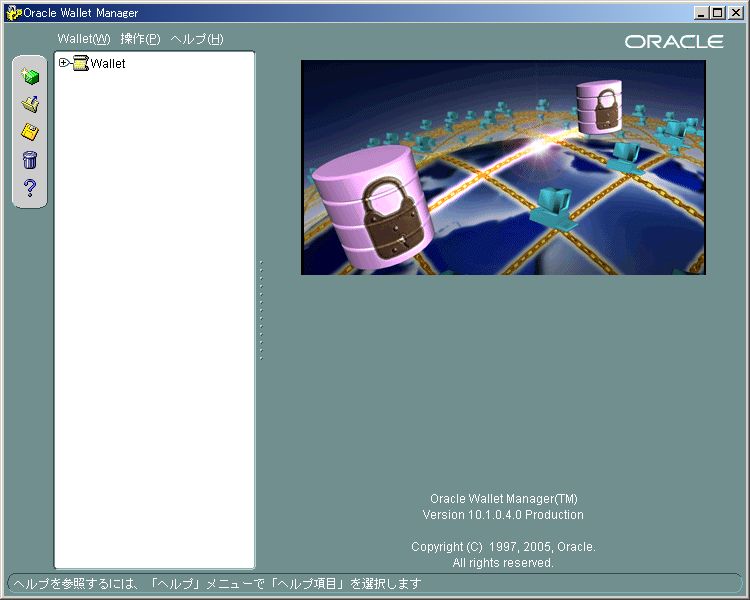Click the Wallet scroll icon in tree
The height and width of the screenshot is (600, 750).
pyautogui.click(x=81, y=63)
